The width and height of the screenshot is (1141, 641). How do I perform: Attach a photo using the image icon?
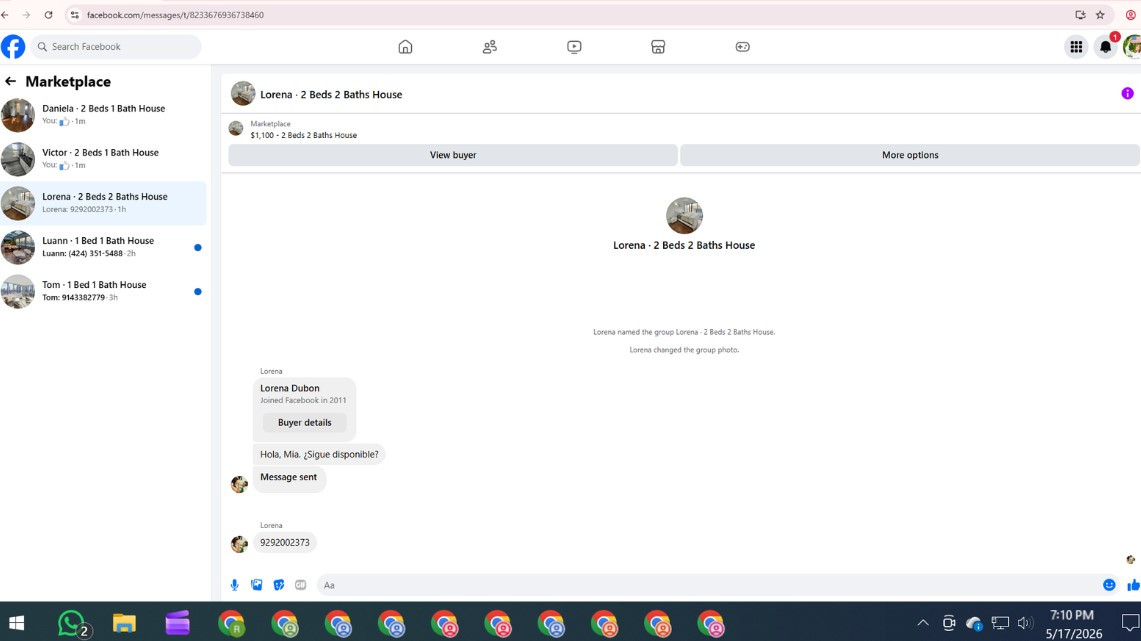click(257, 585)
